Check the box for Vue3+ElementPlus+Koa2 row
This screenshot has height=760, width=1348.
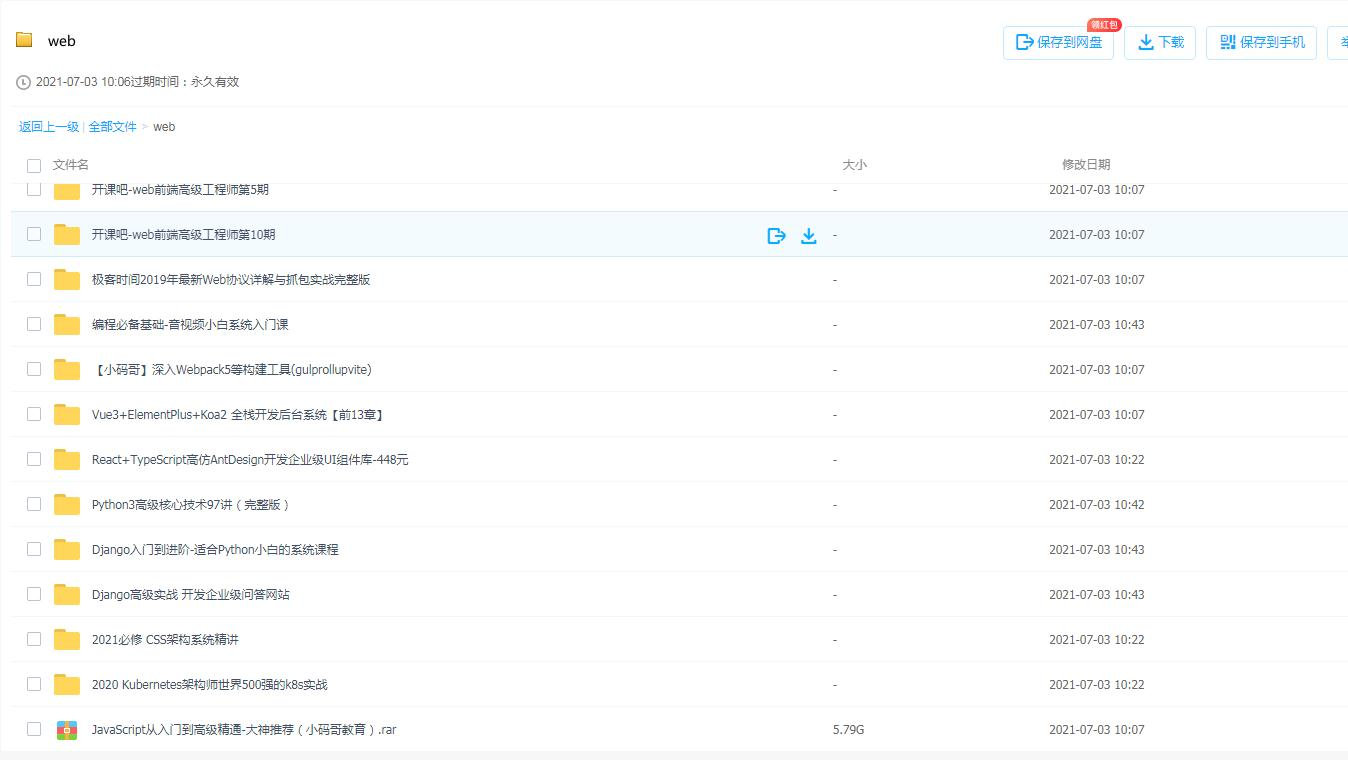coord(34,414)
